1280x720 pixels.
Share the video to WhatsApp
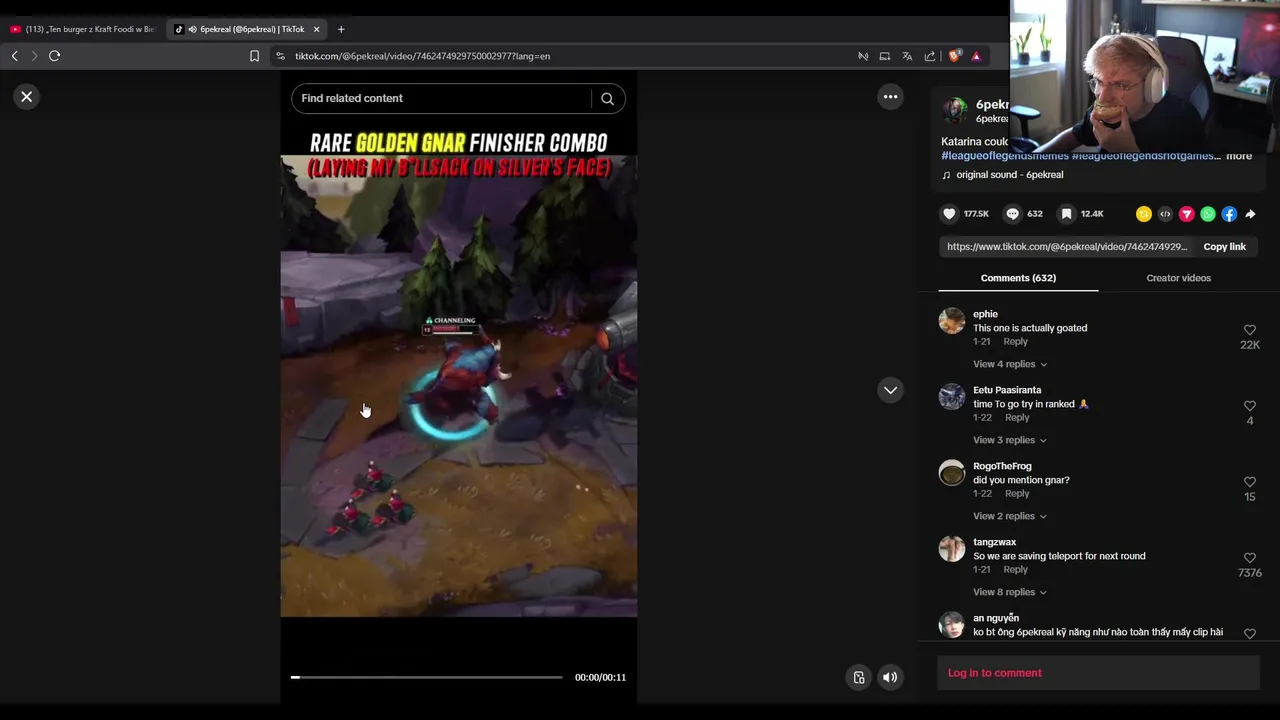1208,214
